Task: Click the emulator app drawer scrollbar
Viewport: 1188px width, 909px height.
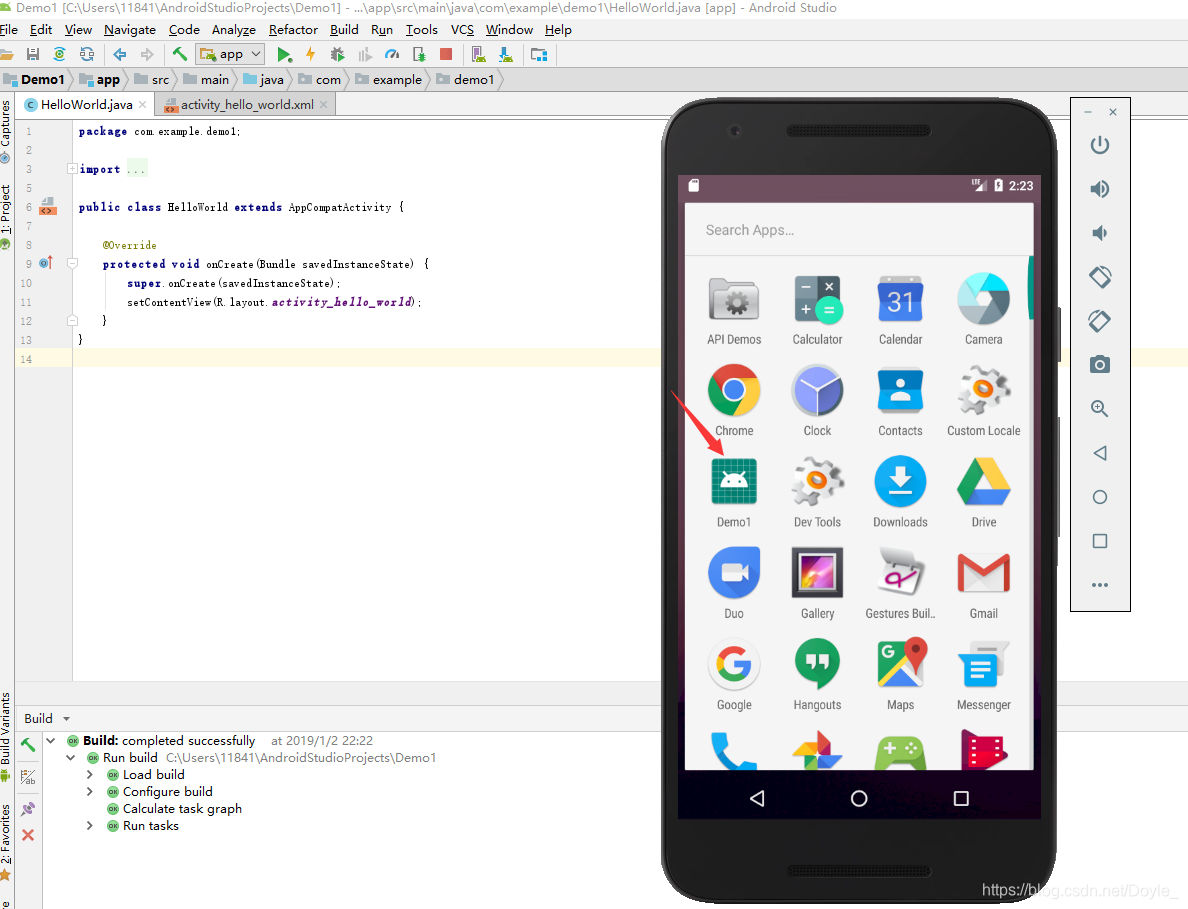Action: tap(1030, 289)
